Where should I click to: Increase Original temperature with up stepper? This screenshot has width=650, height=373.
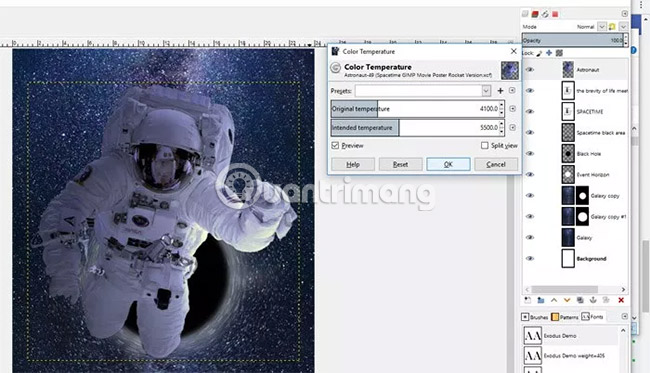pyautogui.click(x=502, y=105)
